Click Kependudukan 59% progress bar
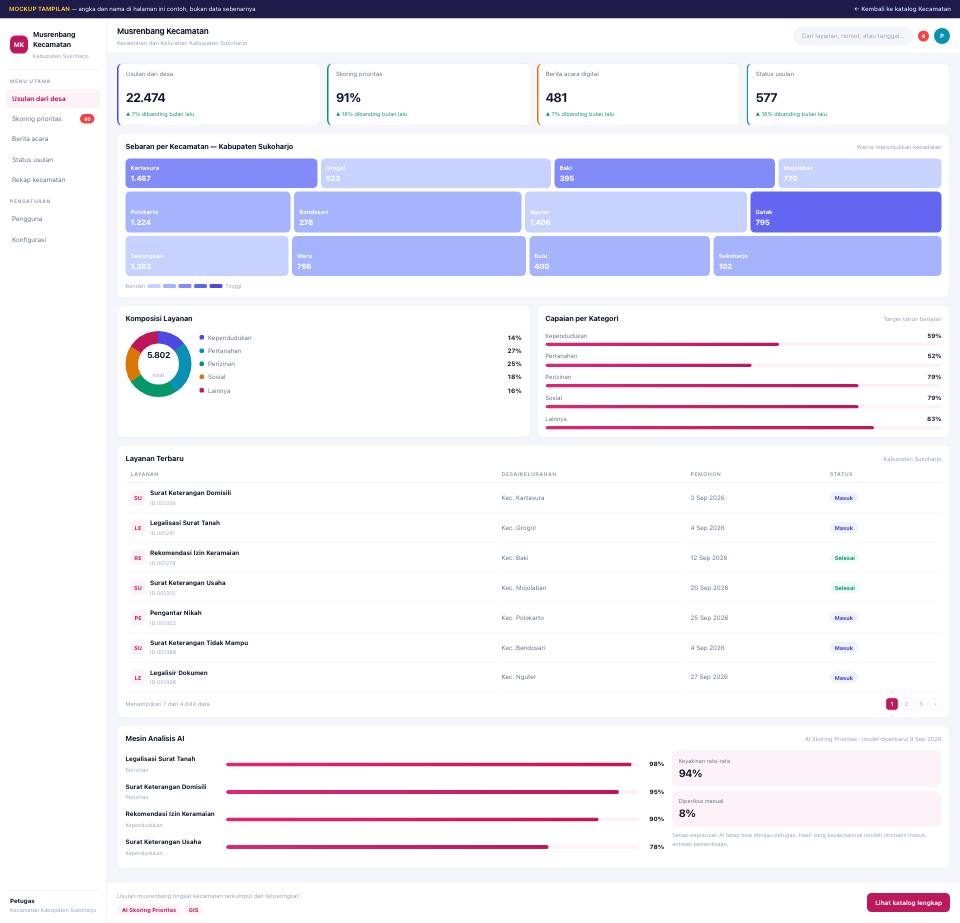Image resolution: width=960 pixels, height=923 pixels. click(x=743, y=345)
